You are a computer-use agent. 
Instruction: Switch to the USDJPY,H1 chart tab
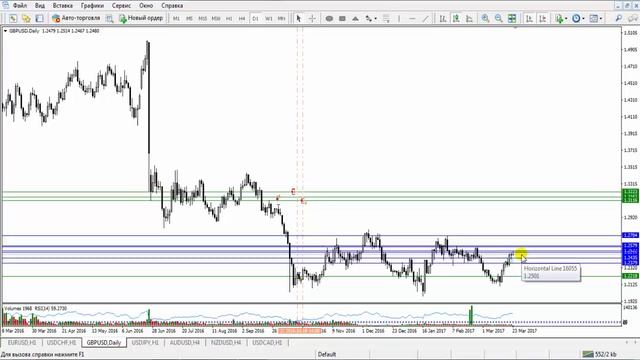[x=145, y=343]
